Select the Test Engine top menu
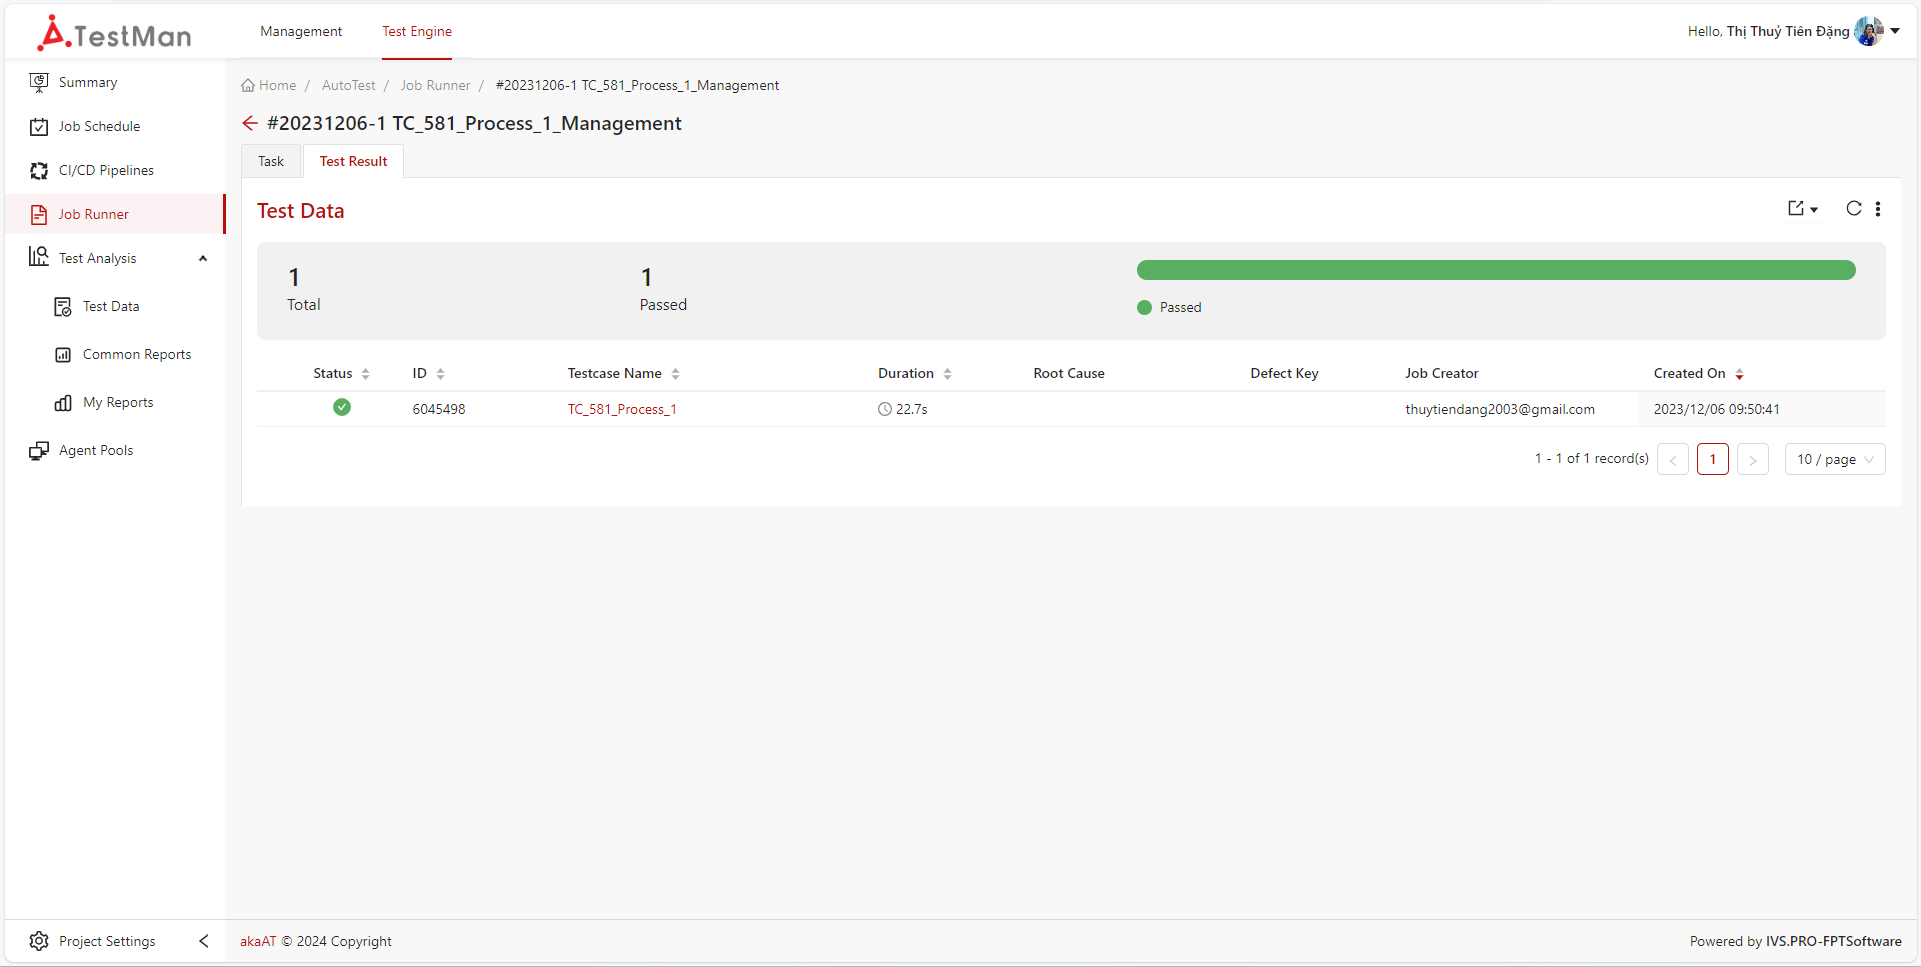1921x967 pixels. pos(417,31)
